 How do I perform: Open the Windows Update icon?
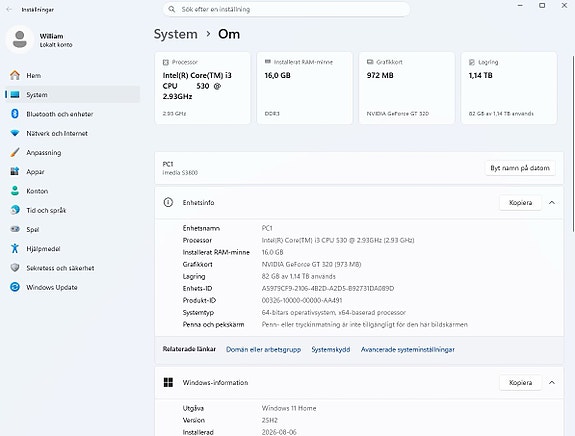pyautogui.click(x=15, y=287)
